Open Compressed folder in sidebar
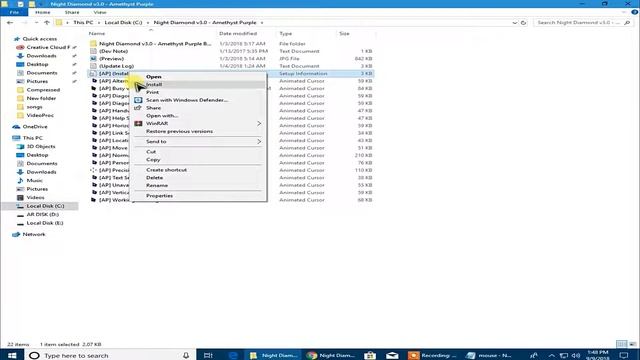 coord(43,90)
